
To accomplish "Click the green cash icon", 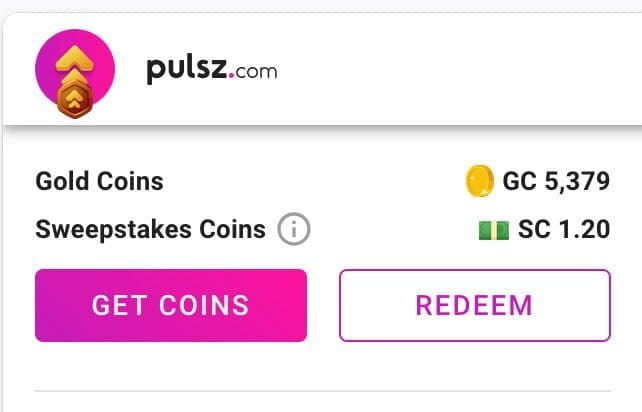I will coord(494,230).
